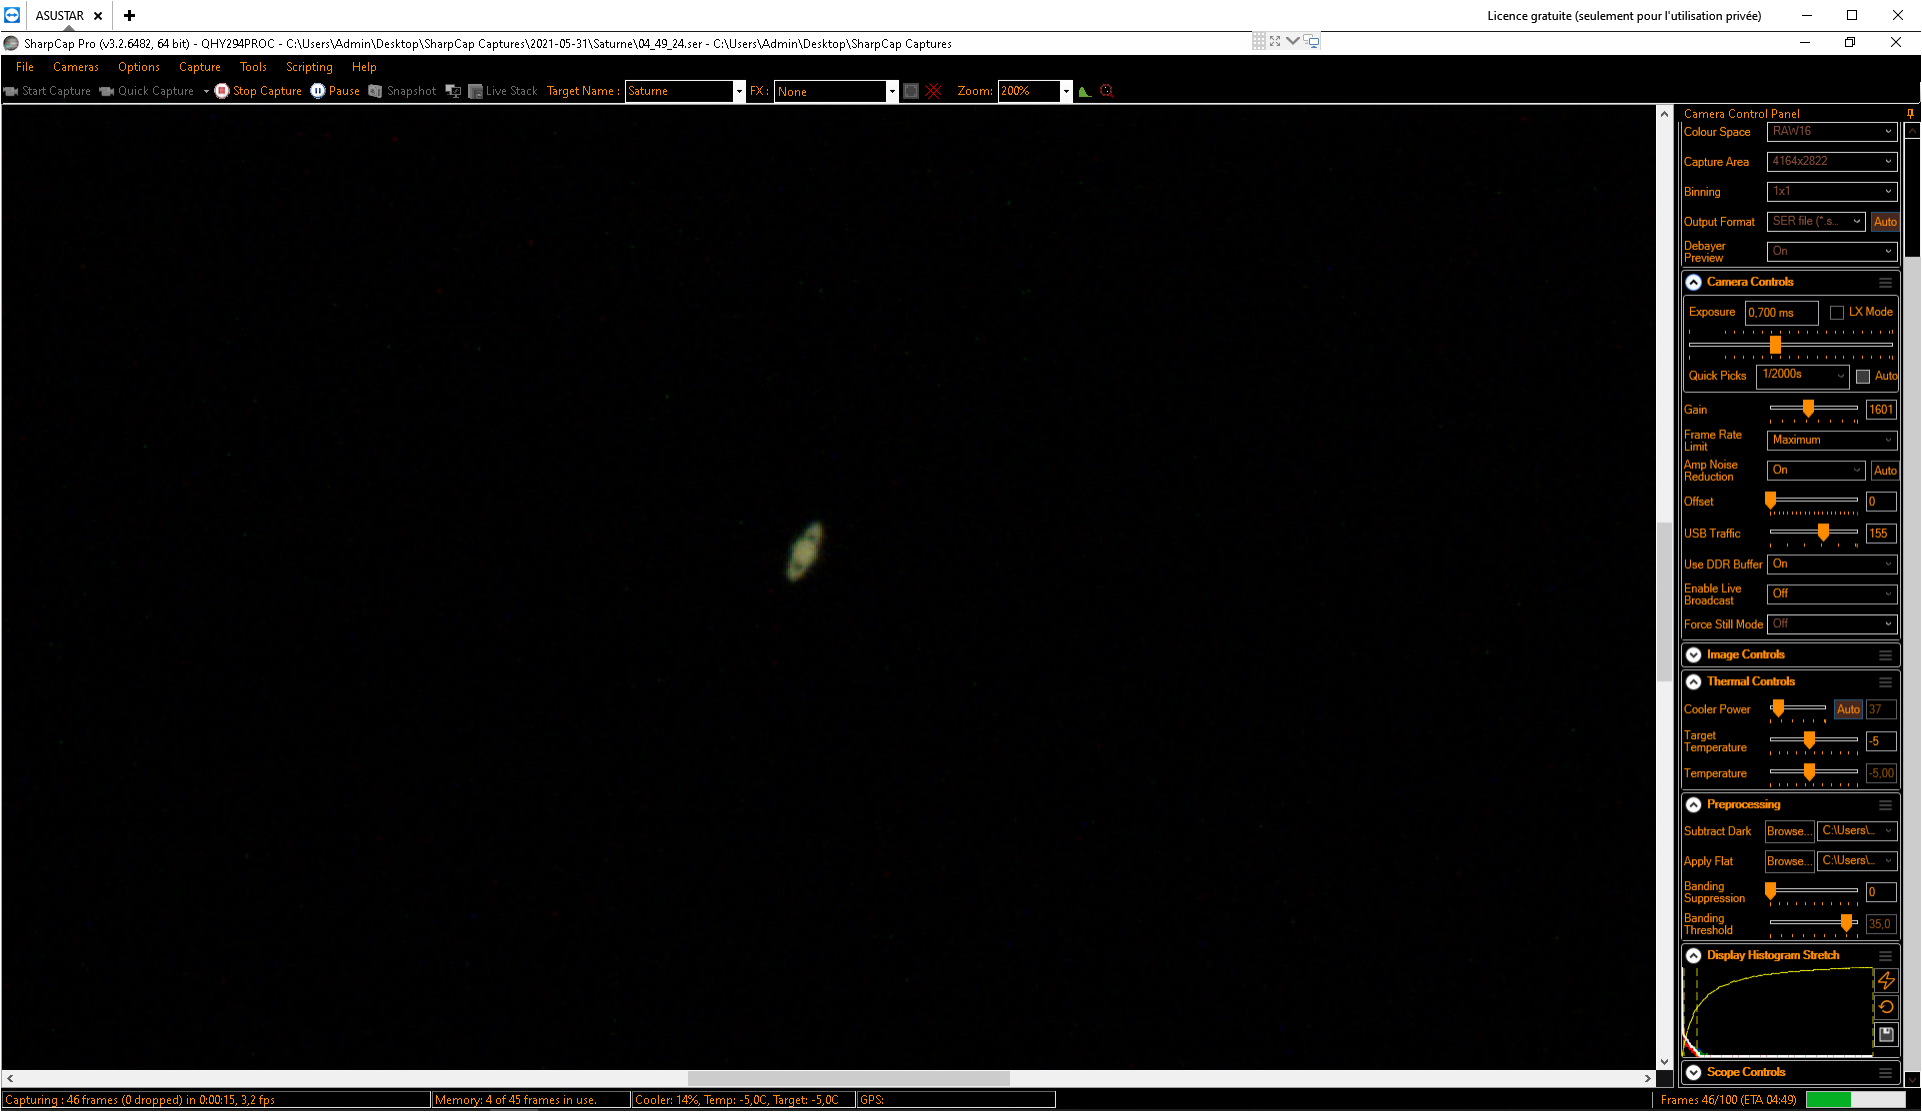Collapse the Camera Controls section
The width and height of the screenshot is (1922, 1112).
coord(1694,283)
